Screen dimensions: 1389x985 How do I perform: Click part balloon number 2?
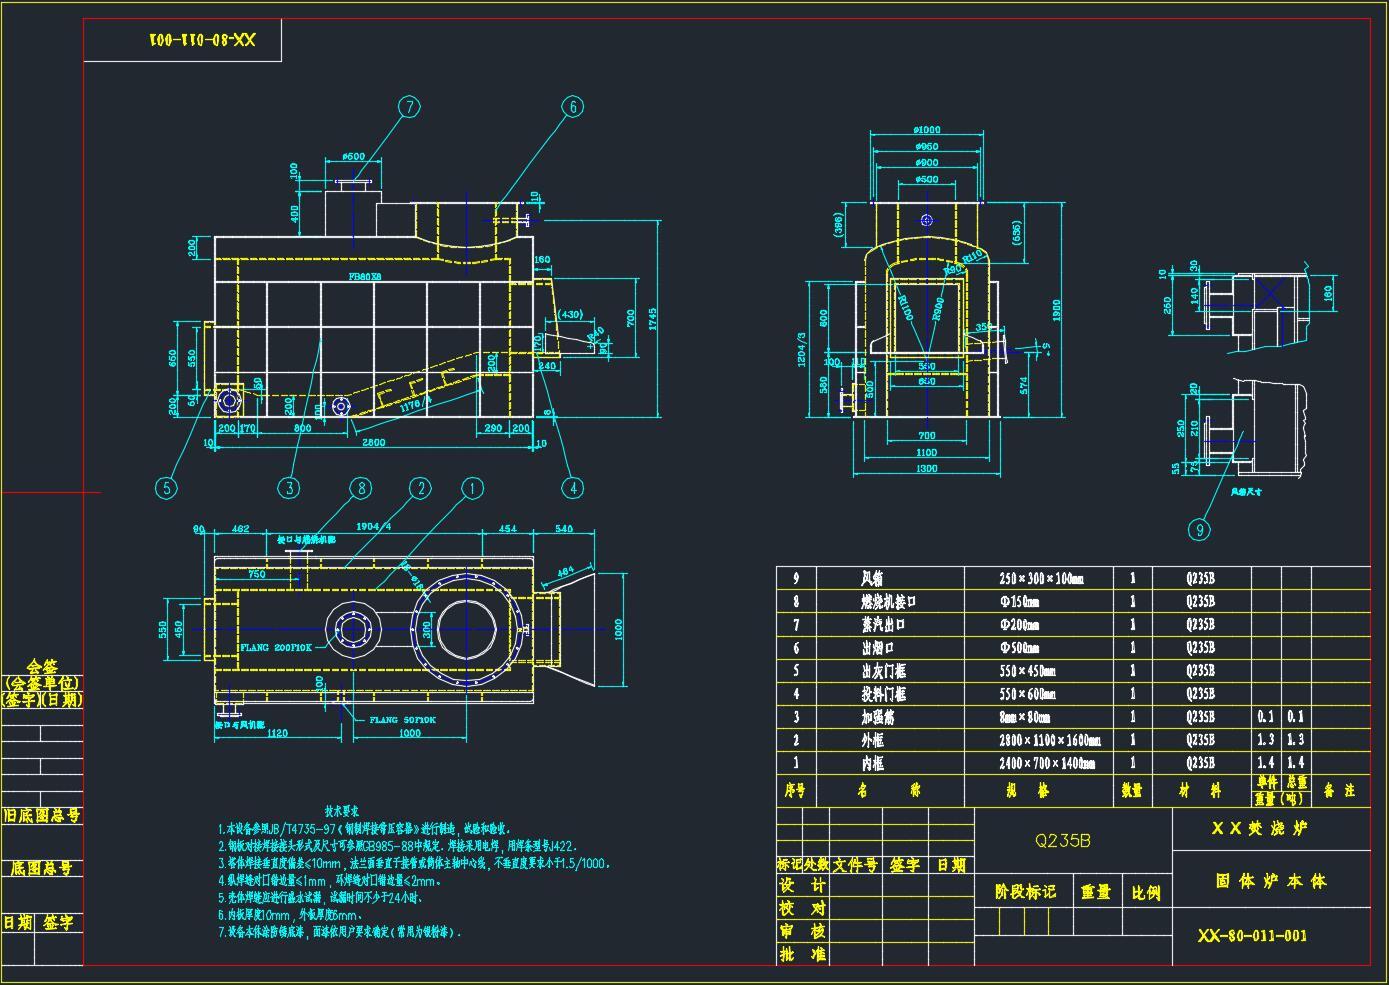[420, 488]
